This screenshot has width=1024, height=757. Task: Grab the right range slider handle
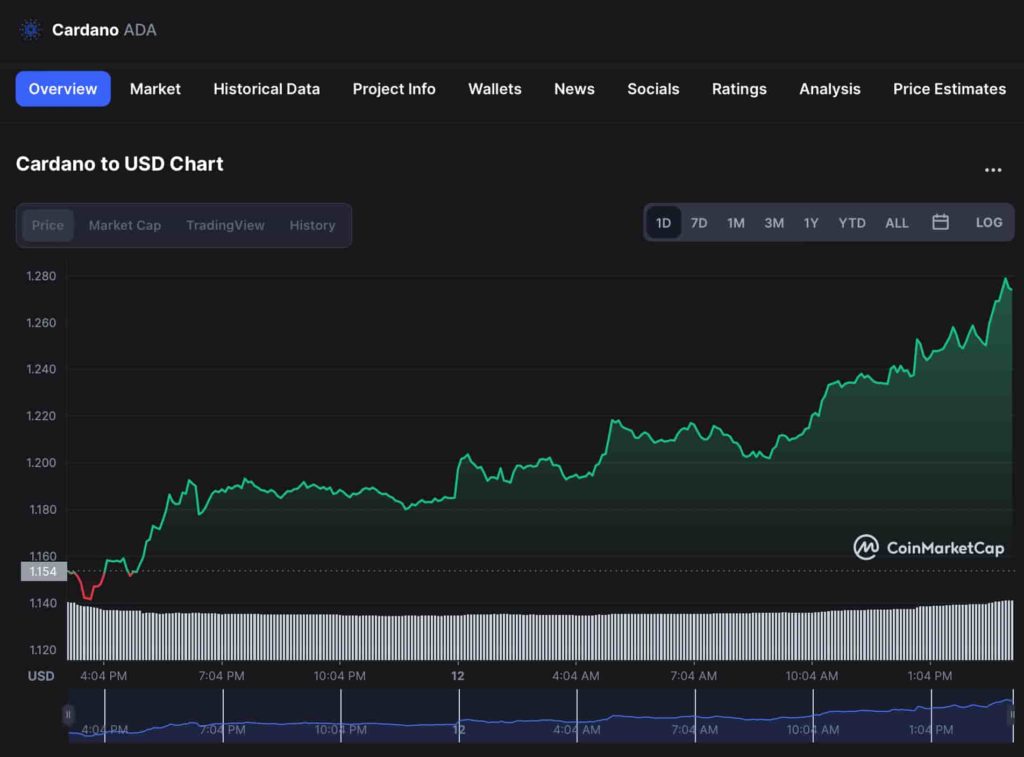pos(1012,714)
